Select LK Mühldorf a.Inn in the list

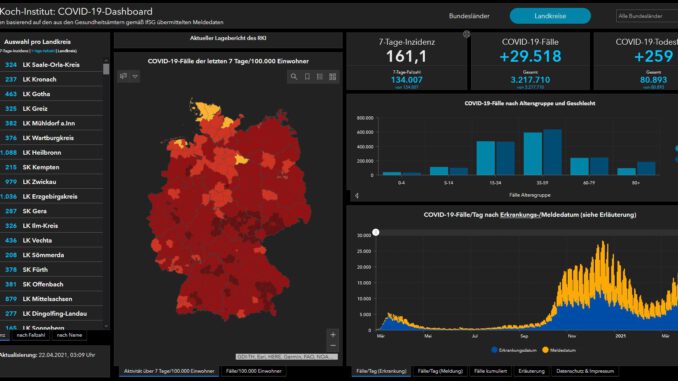click(x=51, y=123)
